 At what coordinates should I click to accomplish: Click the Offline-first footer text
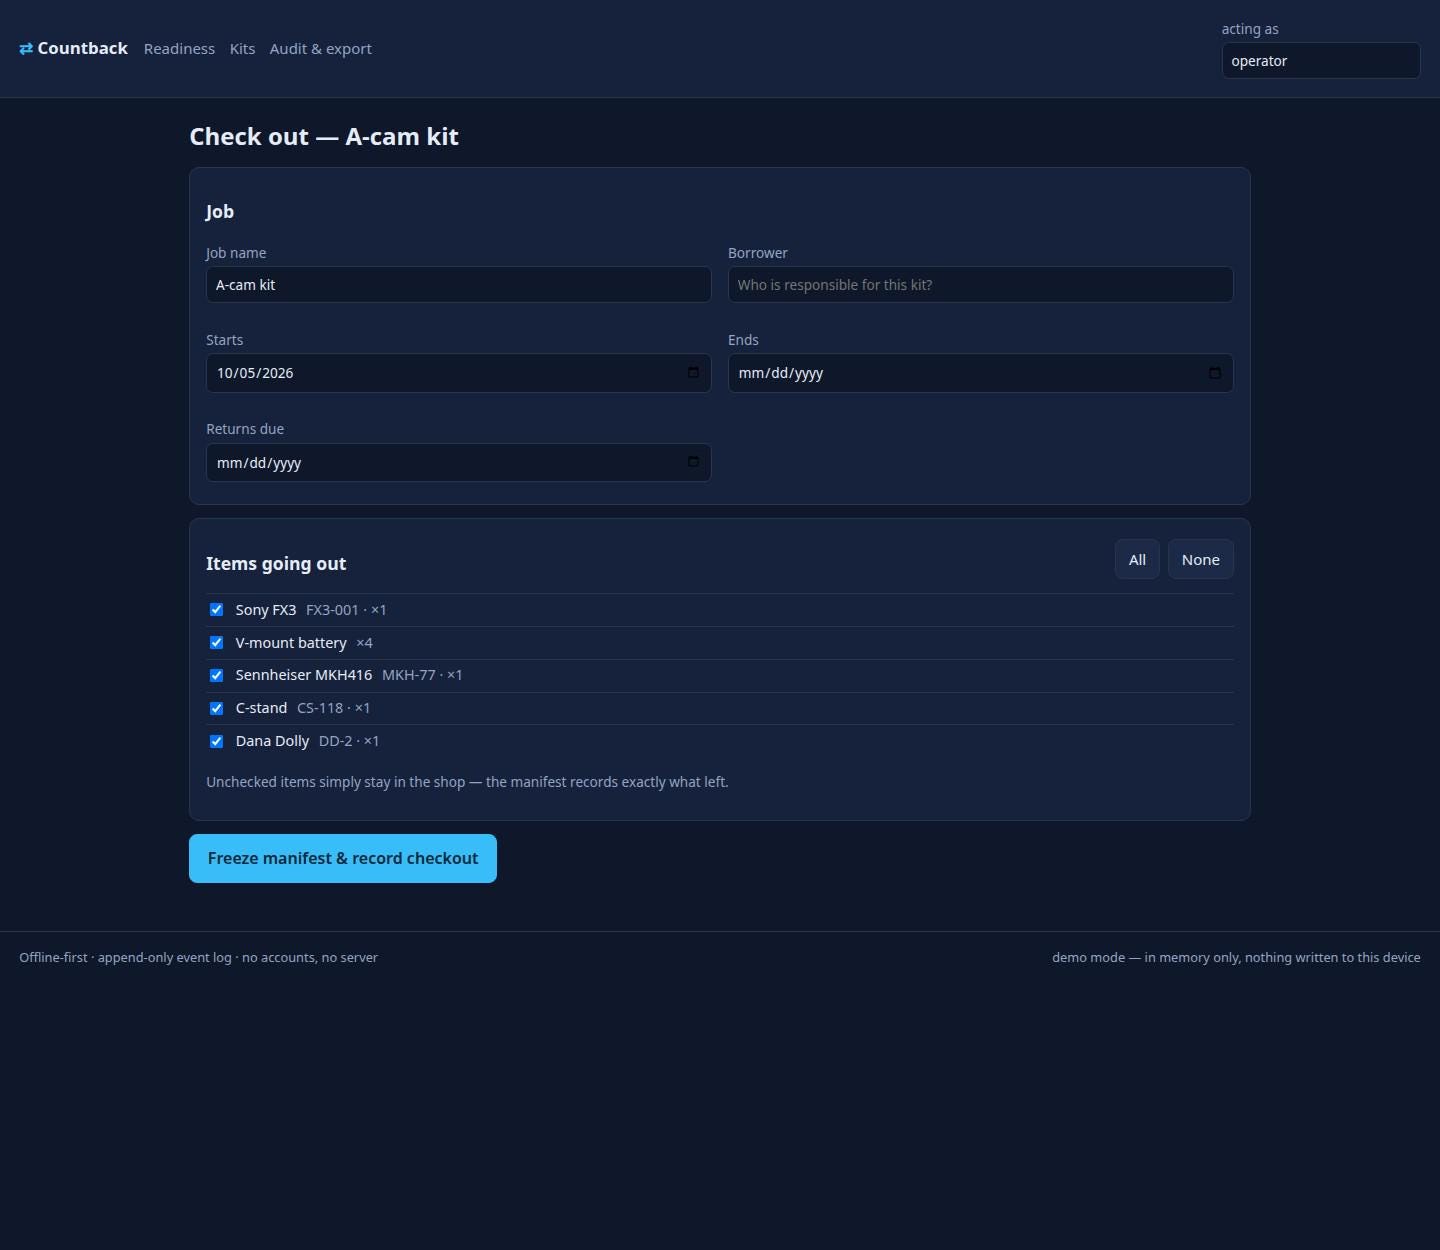pyautogui.click(x=198, y=958)
